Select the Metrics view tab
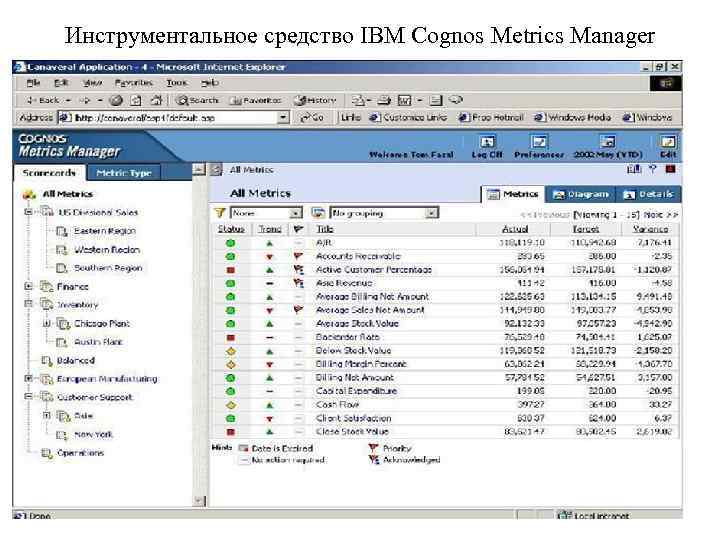720x540 pixels. coord(513,194)
